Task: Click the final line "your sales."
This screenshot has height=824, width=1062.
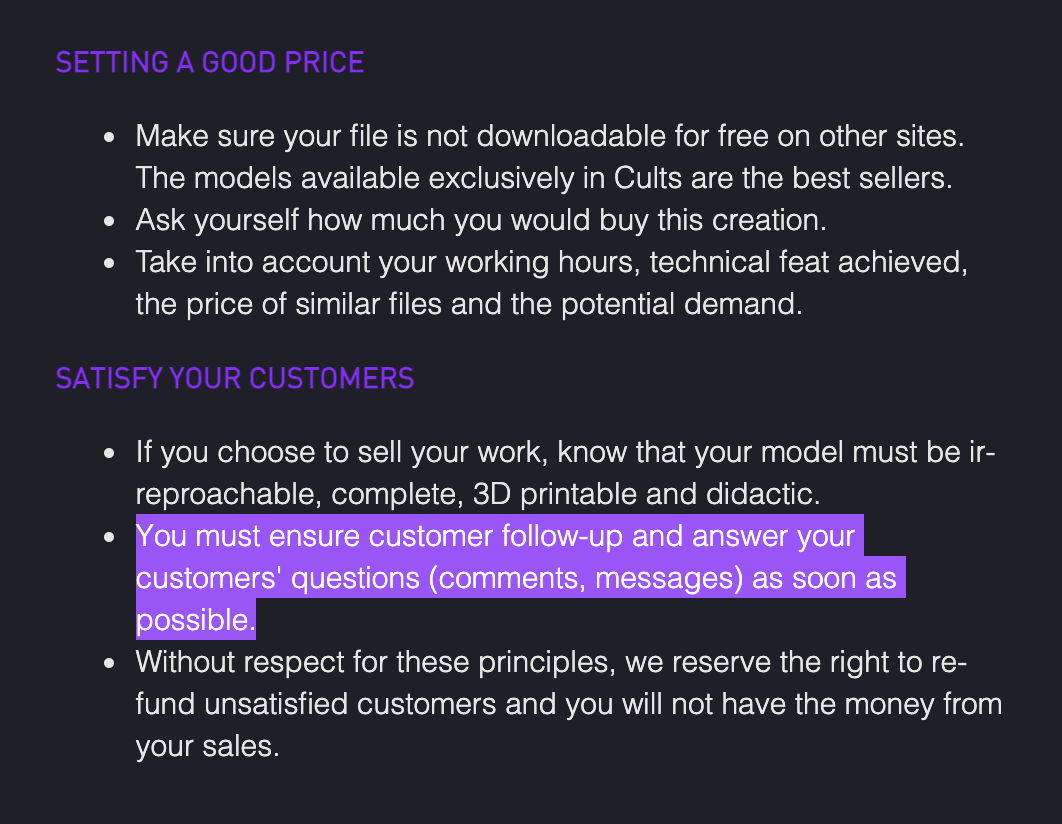Action: 207,746
